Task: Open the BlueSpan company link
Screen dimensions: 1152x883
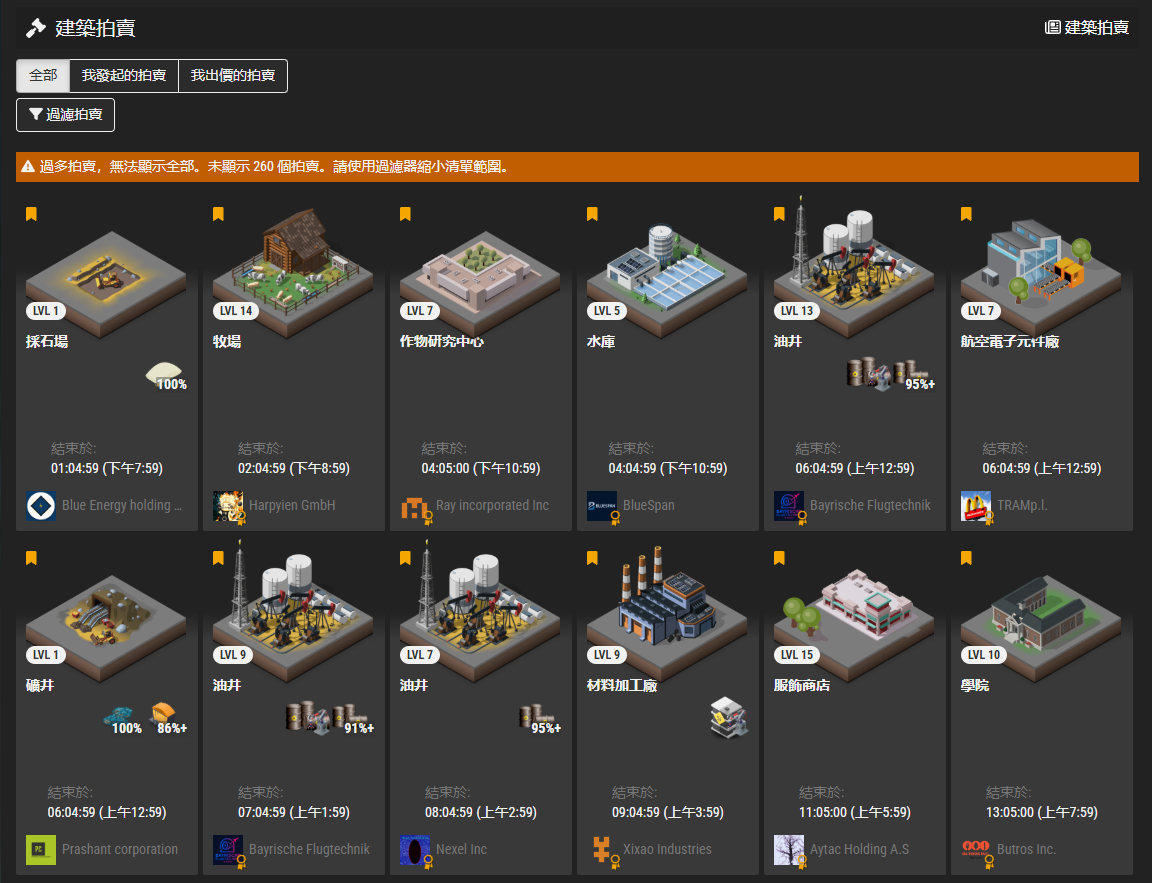Action: point(648,506)
